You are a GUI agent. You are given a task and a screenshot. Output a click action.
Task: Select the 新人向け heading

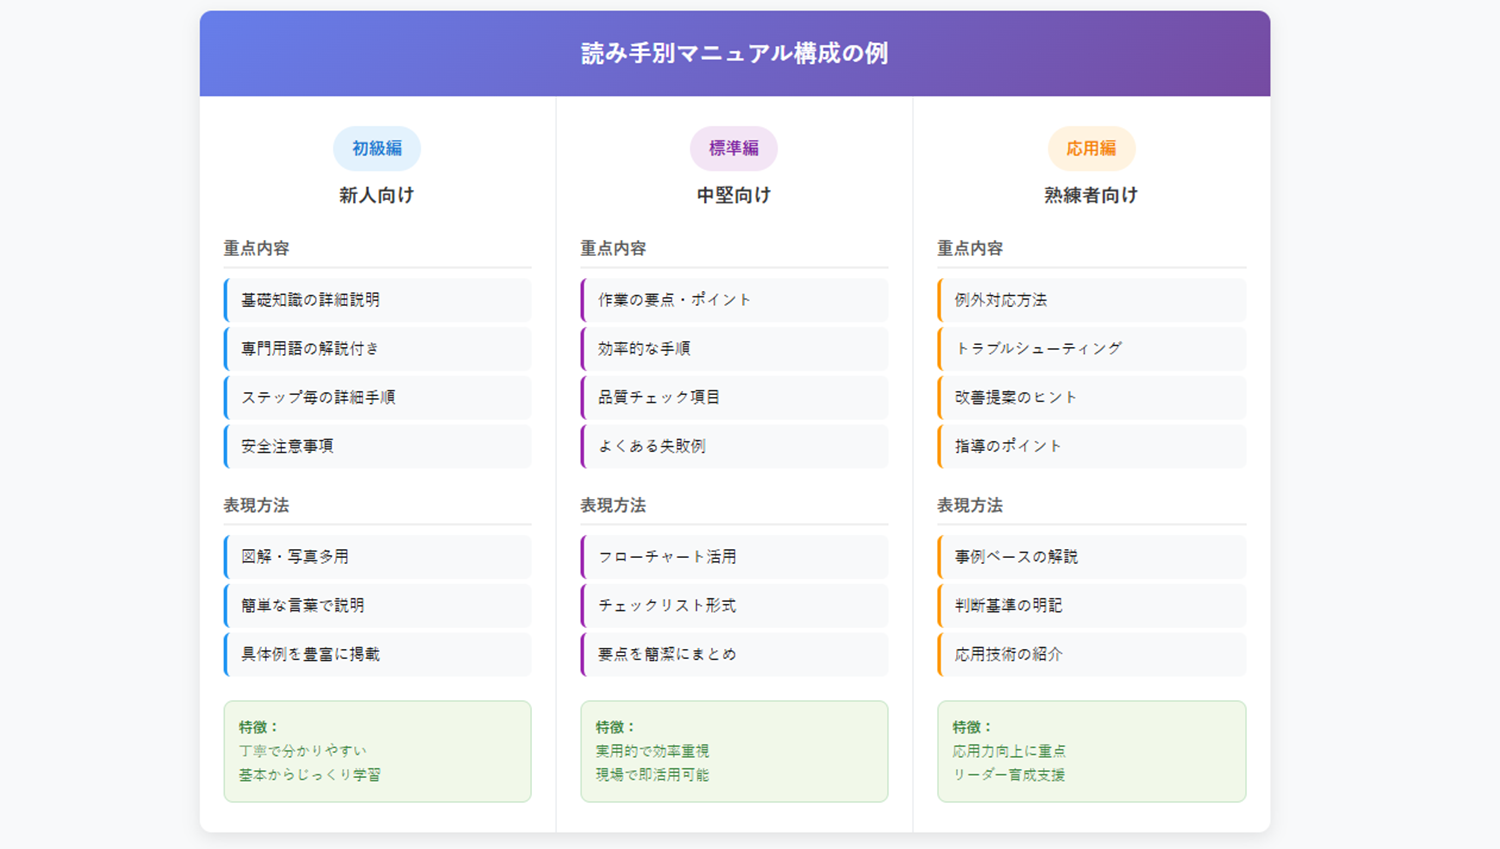[x=377, y=195]
